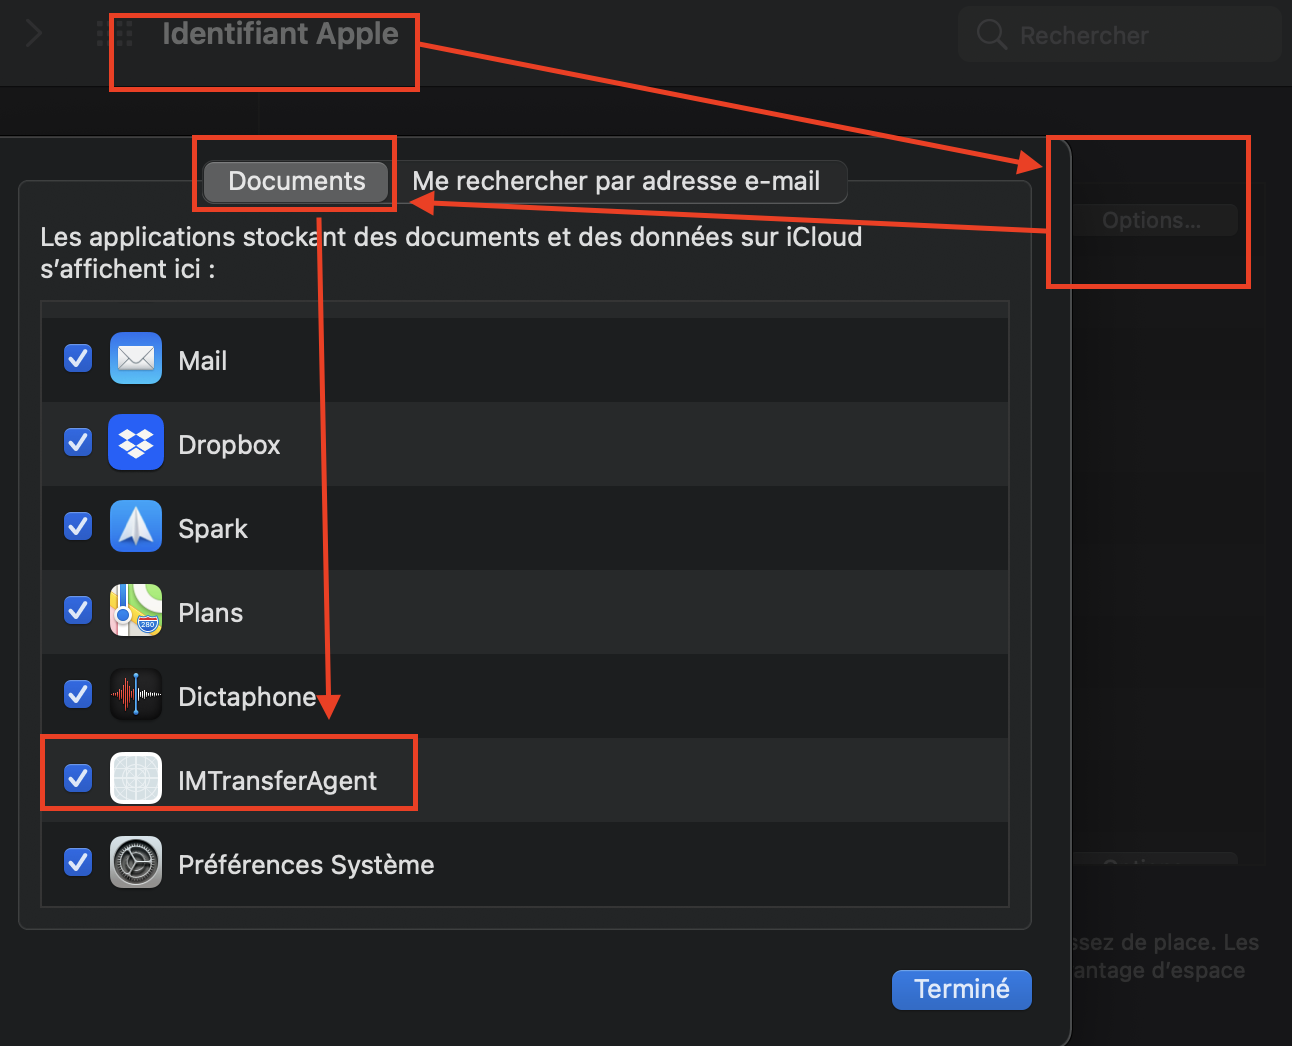
Task: Select the Préférences Système row label
Action: coord(306,865)
